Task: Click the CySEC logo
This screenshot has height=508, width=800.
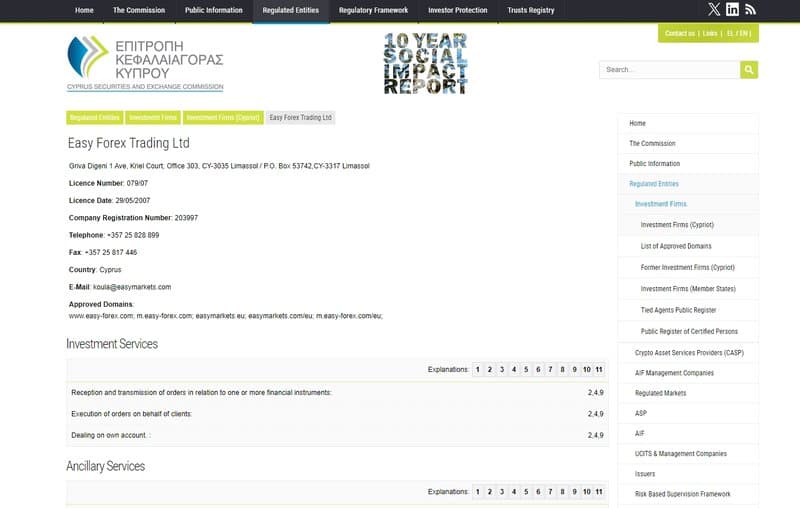Action: (x=145, y=63)
